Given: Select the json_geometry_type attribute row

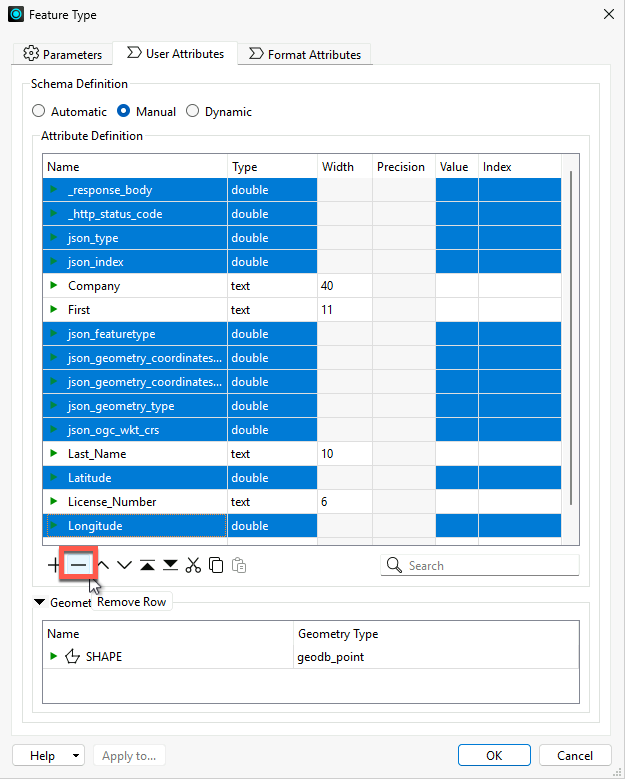Looking at the screenshot, I should [x=302, y=405].
